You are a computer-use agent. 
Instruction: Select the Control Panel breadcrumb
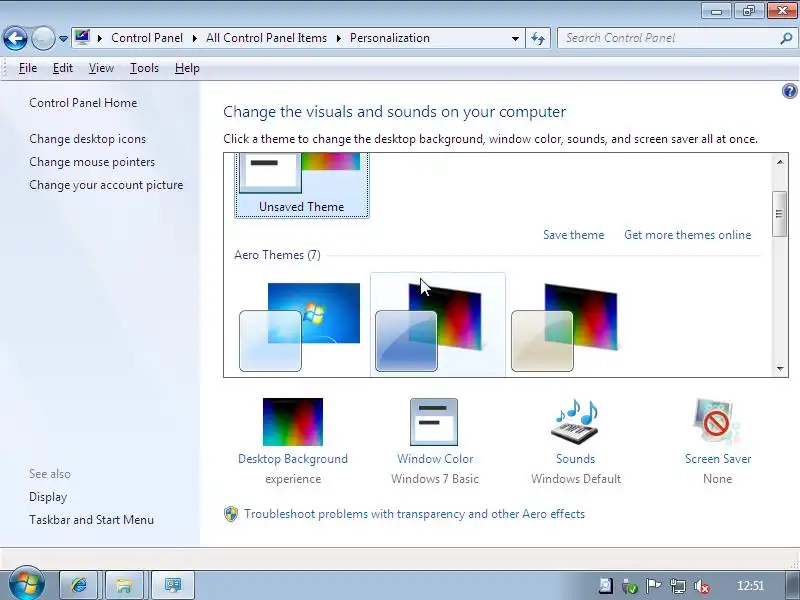[x=147, y=38]
